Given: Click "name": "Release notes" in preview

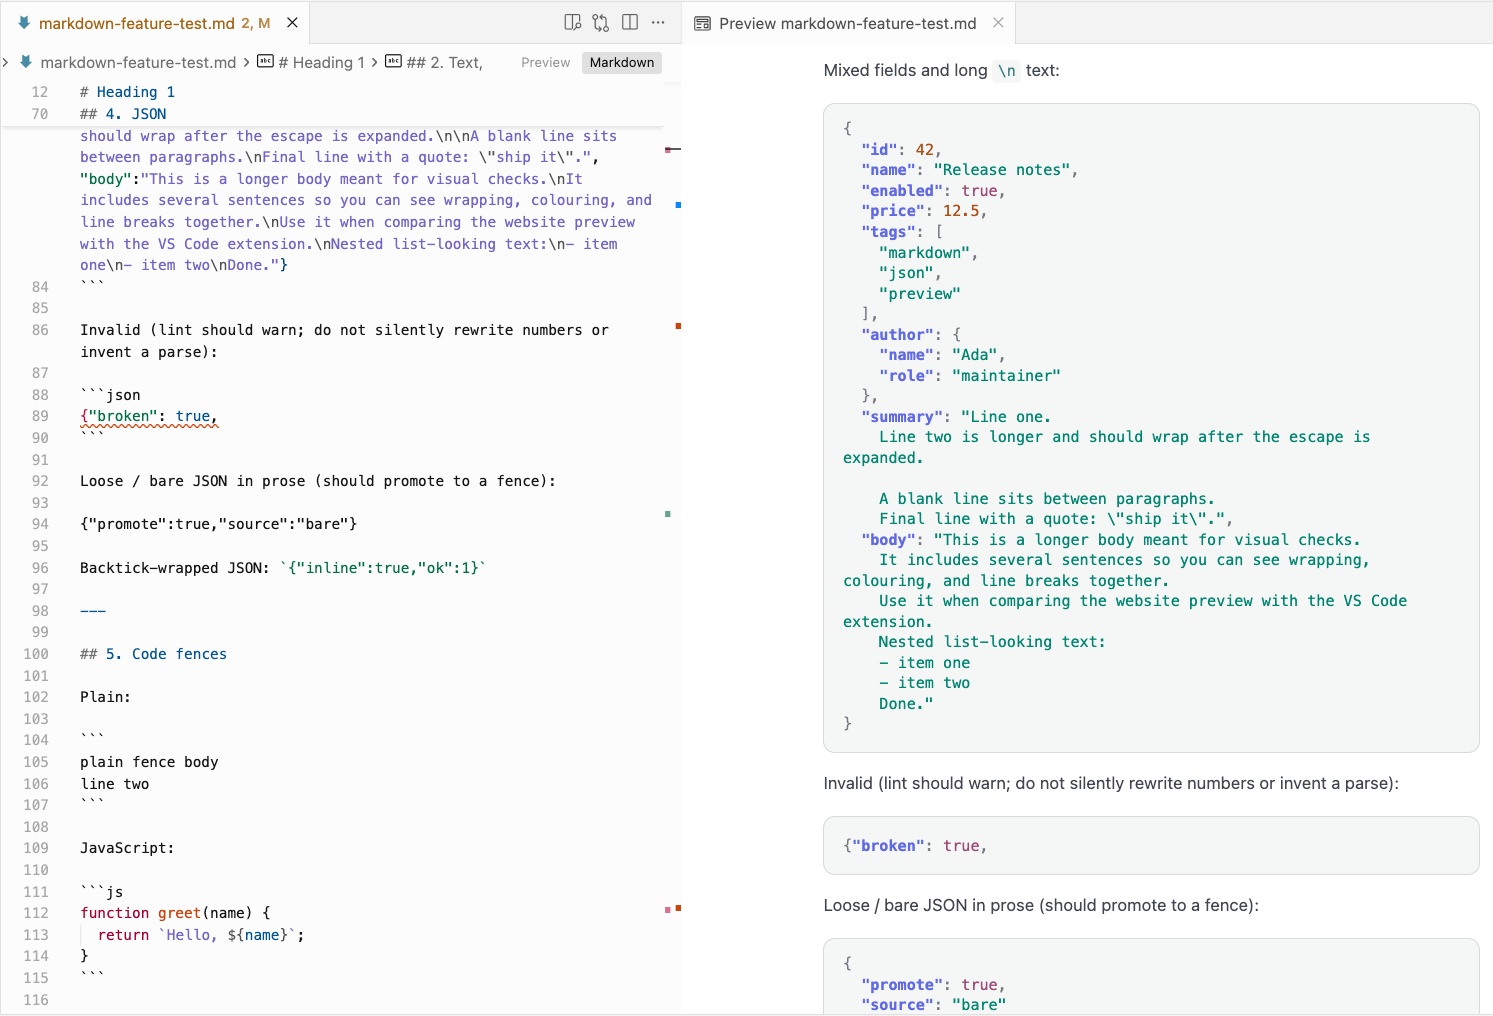Looking at the screenshot, I should [x=970, y=170].
